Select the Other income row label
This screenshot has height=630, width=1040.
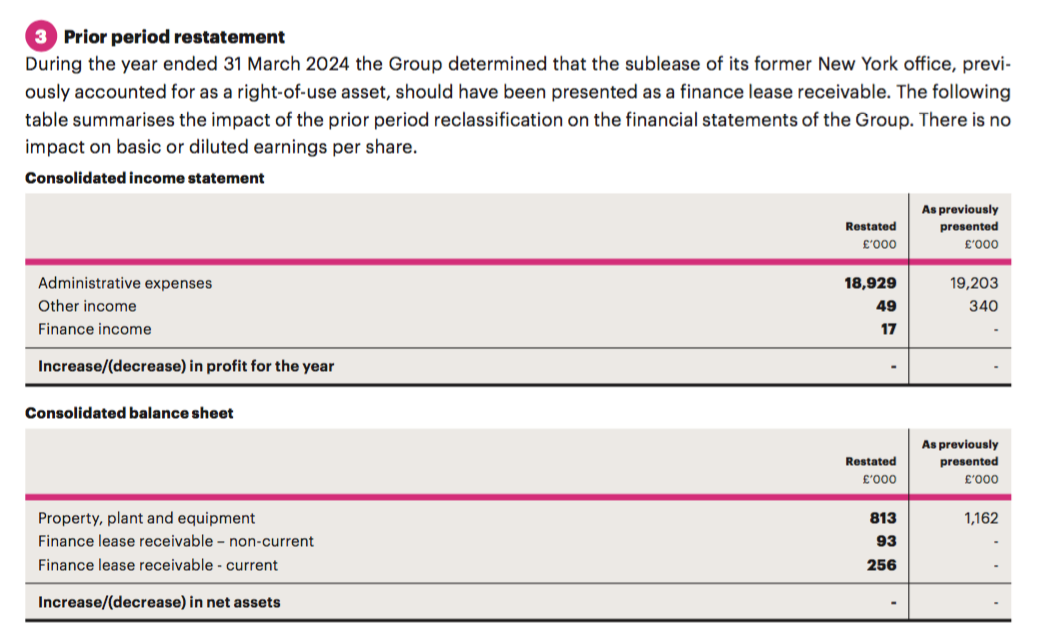[87, 306]
